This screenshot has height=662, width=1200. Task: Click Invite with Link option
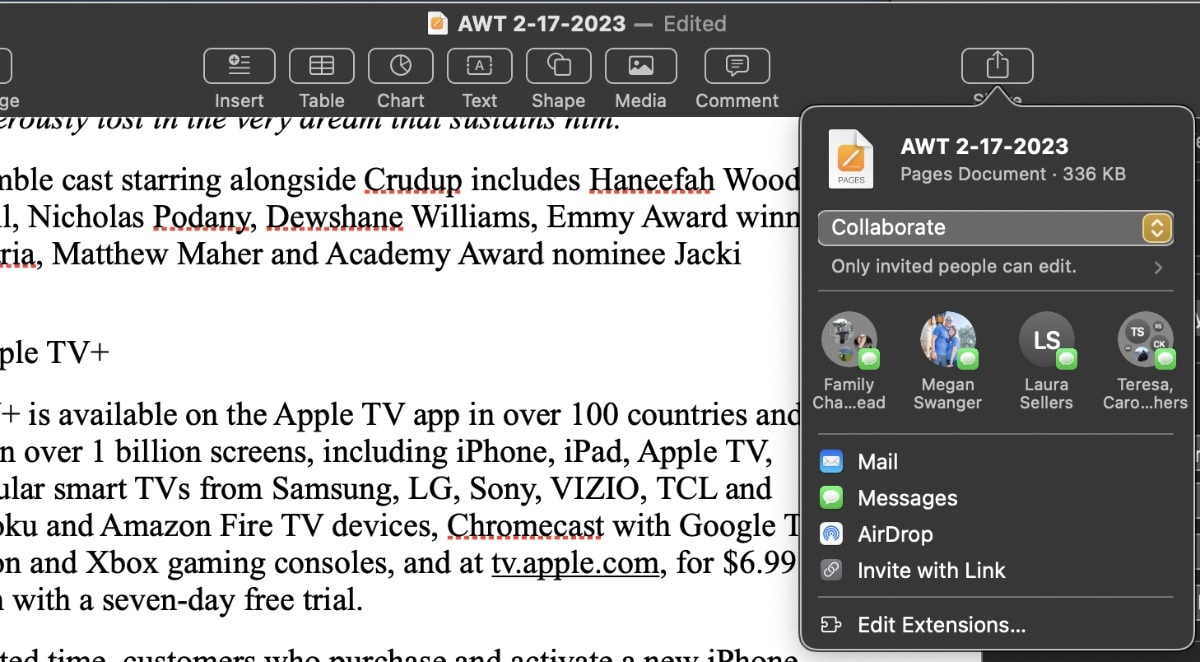pos(930,570)
